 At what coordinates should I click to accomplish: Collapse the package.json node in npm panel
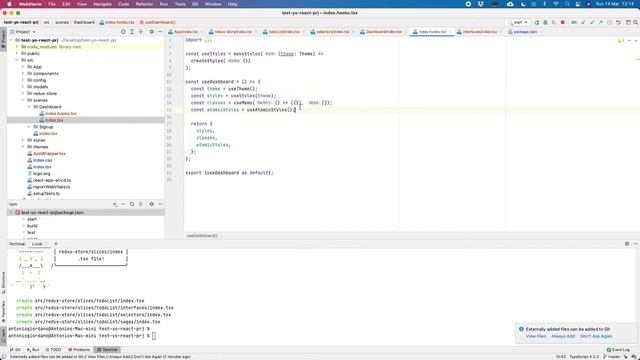pos(11,213)
